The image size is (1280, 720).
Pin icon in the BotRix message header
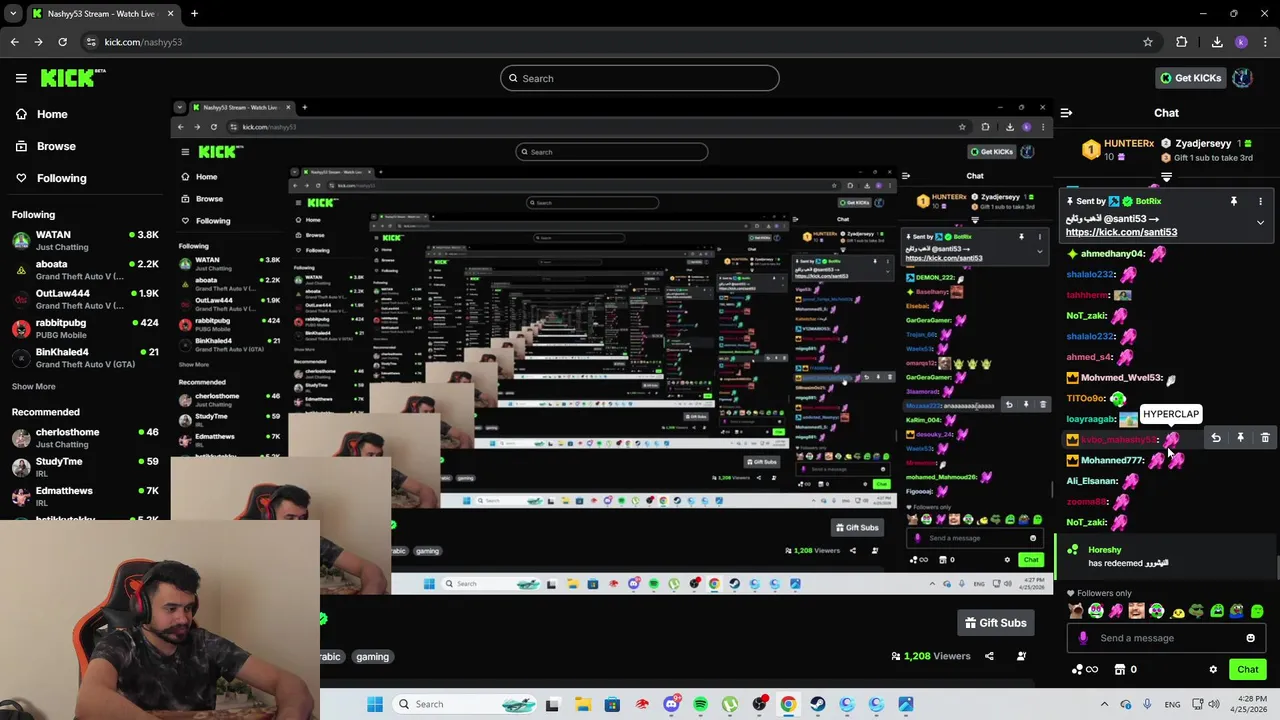1233,201
